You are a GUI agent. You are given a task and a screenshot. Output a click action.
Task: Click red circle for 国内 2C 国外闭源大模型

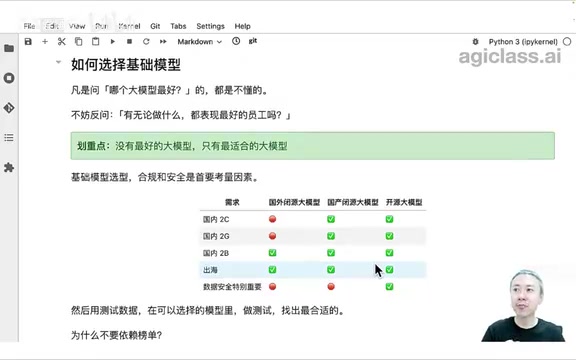(272, 219)
